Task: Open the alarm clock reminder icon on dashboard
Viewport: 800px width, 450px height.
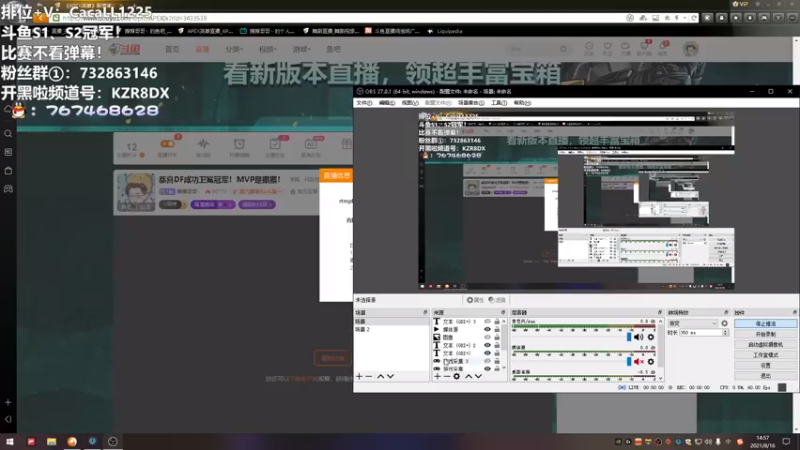Action: 239,144
